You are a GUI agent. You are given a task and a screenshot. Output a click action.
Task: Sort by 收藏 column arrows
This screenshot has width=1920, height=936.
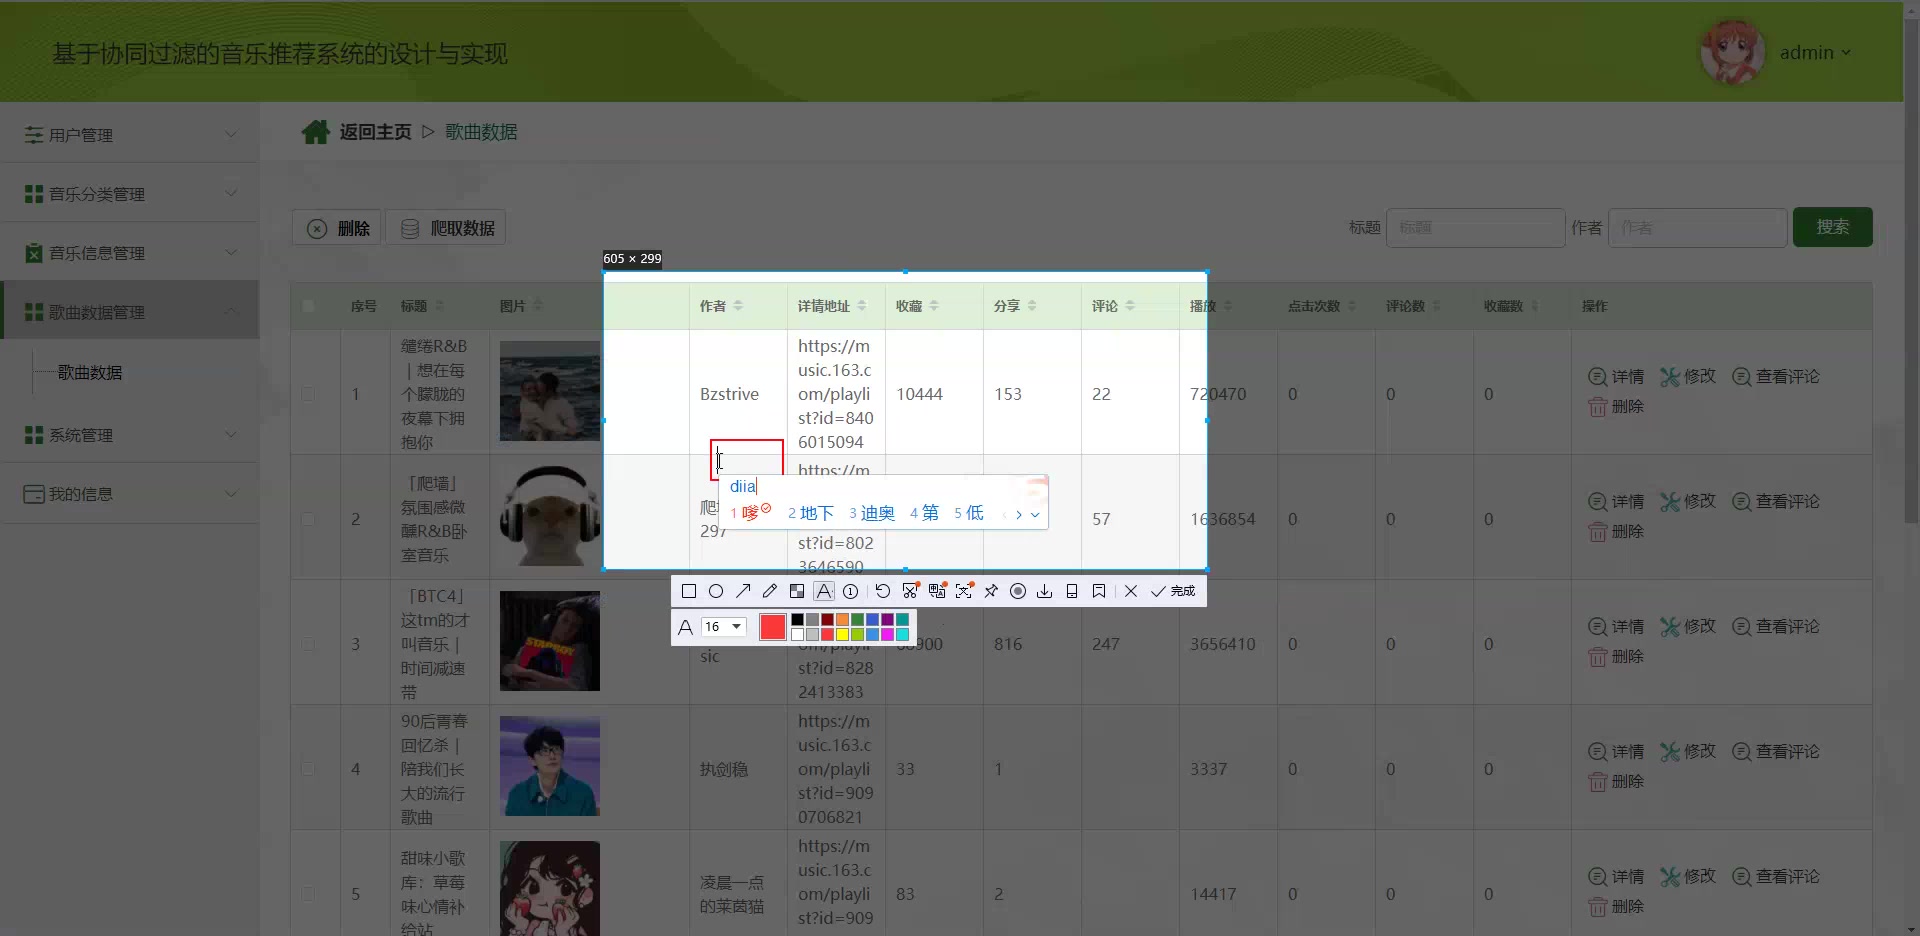pos(934,306)
